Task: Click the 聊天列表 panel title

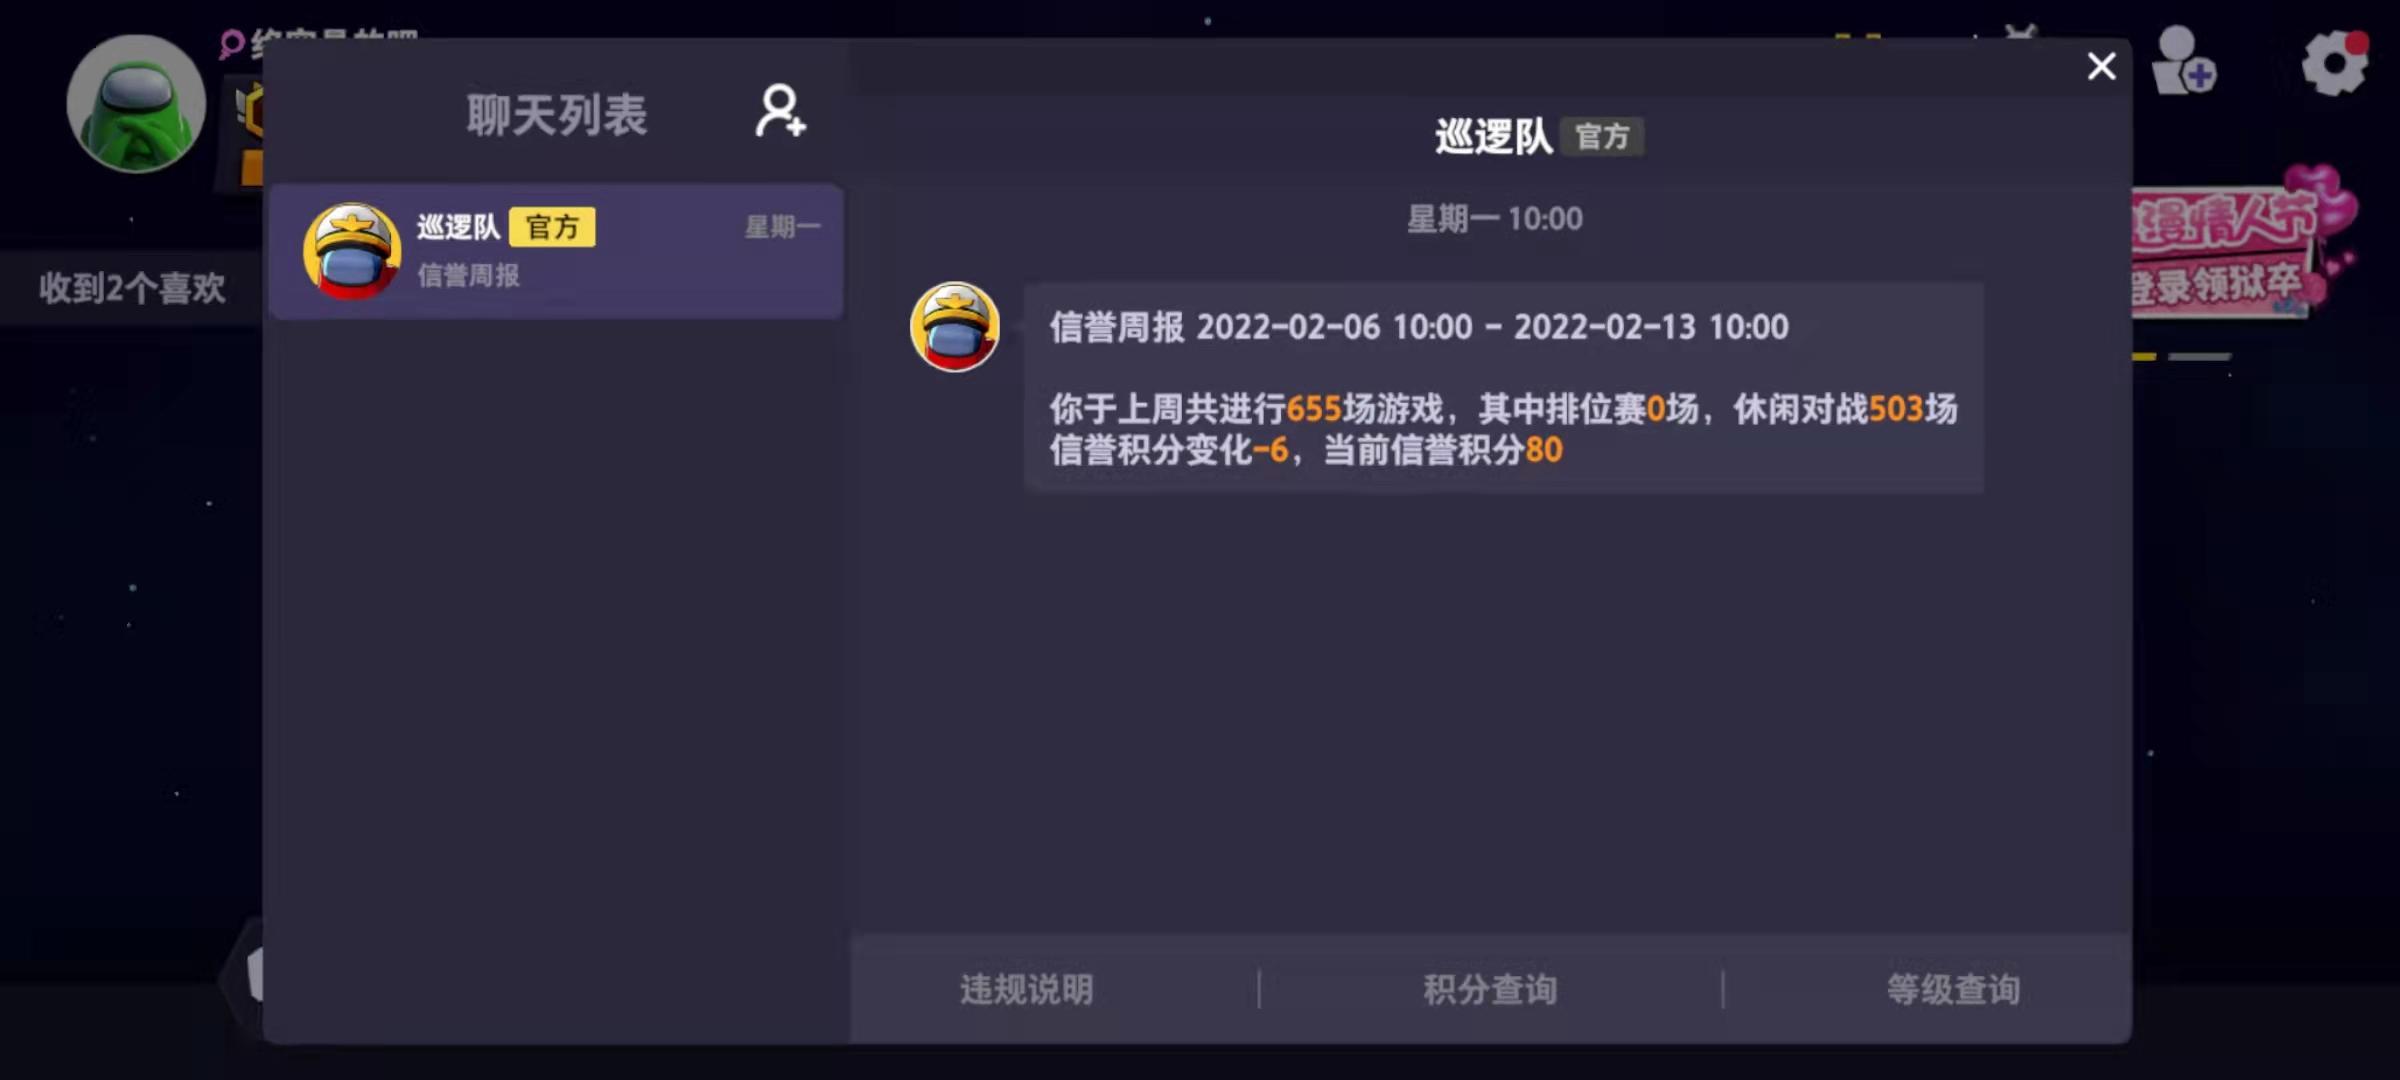Action: tap(557, 115)
